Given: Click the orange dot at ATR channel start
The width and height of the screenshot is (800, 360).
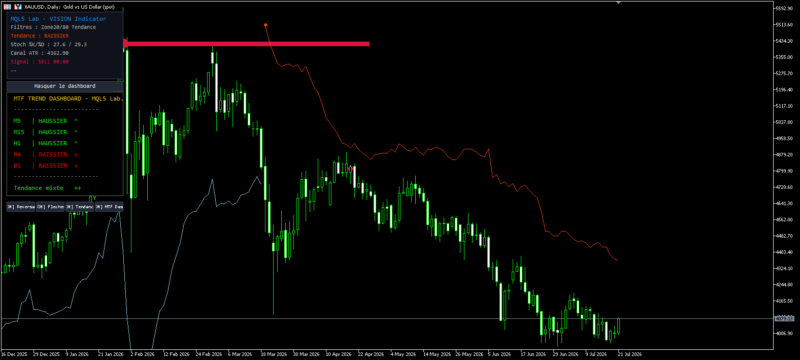Looking at the screenshot, I should pyautogui.click(x=265, y=24).
